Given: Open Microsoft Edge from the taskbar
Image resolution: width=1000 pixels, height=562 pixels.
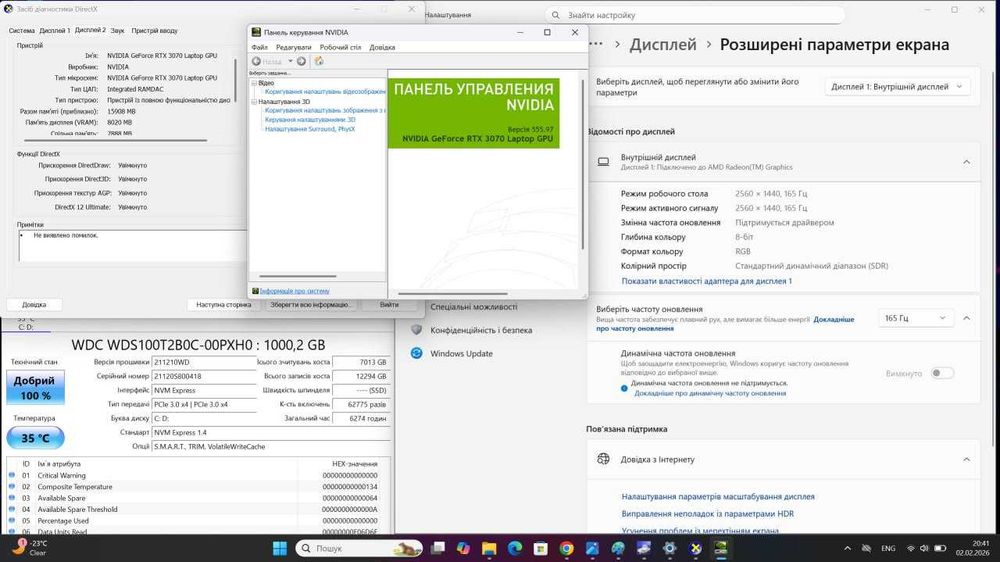Looking at the screenshot, I should click(x=515, y=548).
